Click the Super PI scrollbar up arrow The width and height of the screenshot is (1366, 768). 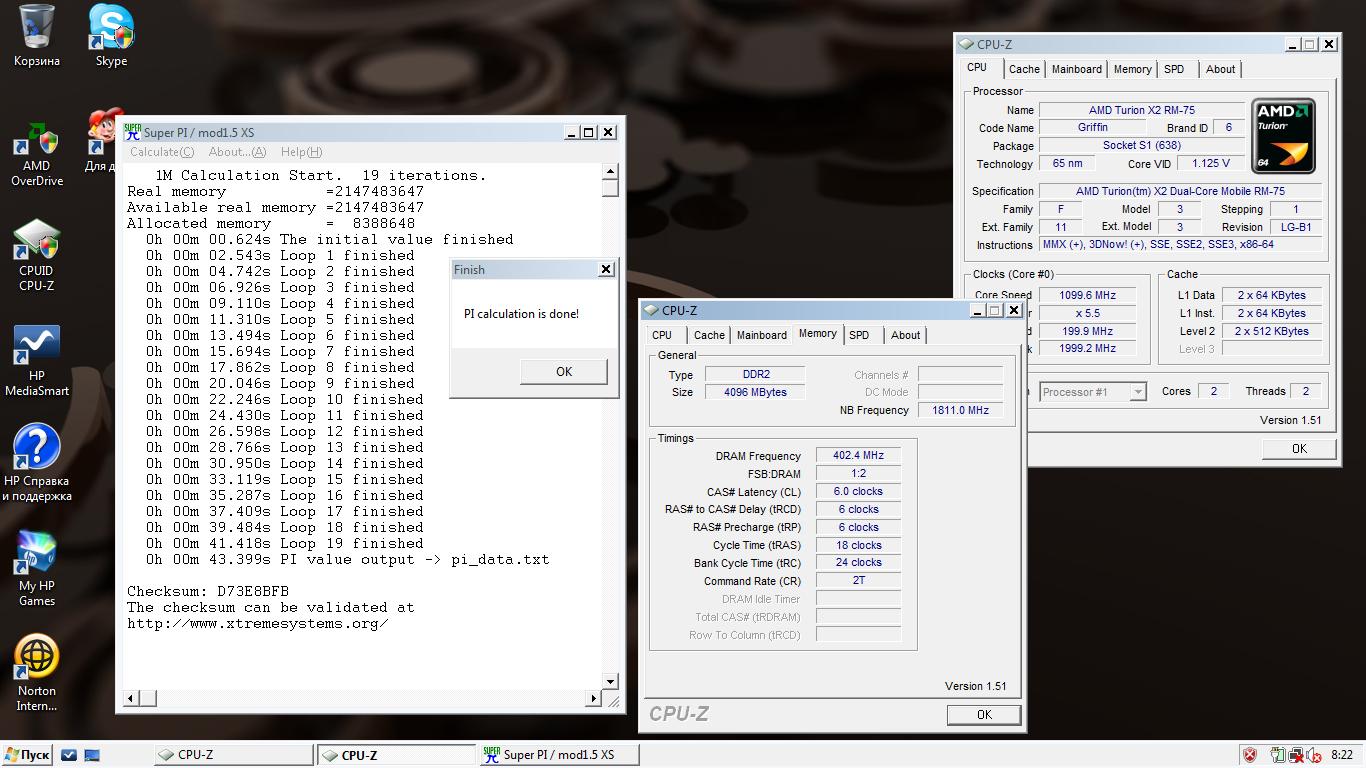pos(610,172)
